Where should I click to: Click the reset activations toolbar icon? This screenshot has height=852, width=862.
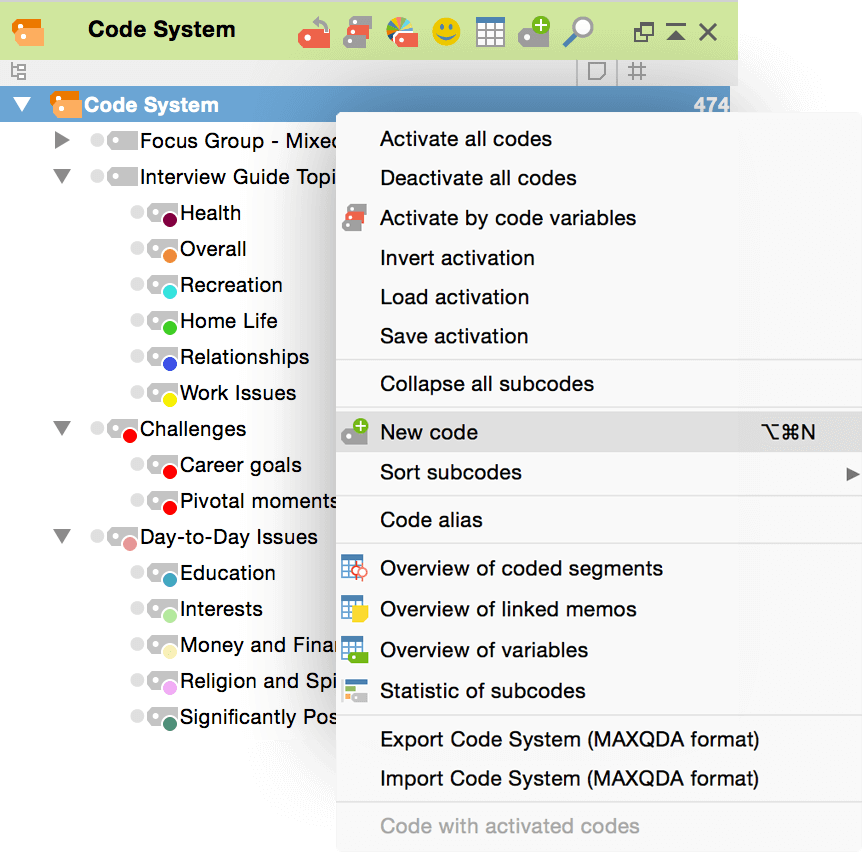314,32
